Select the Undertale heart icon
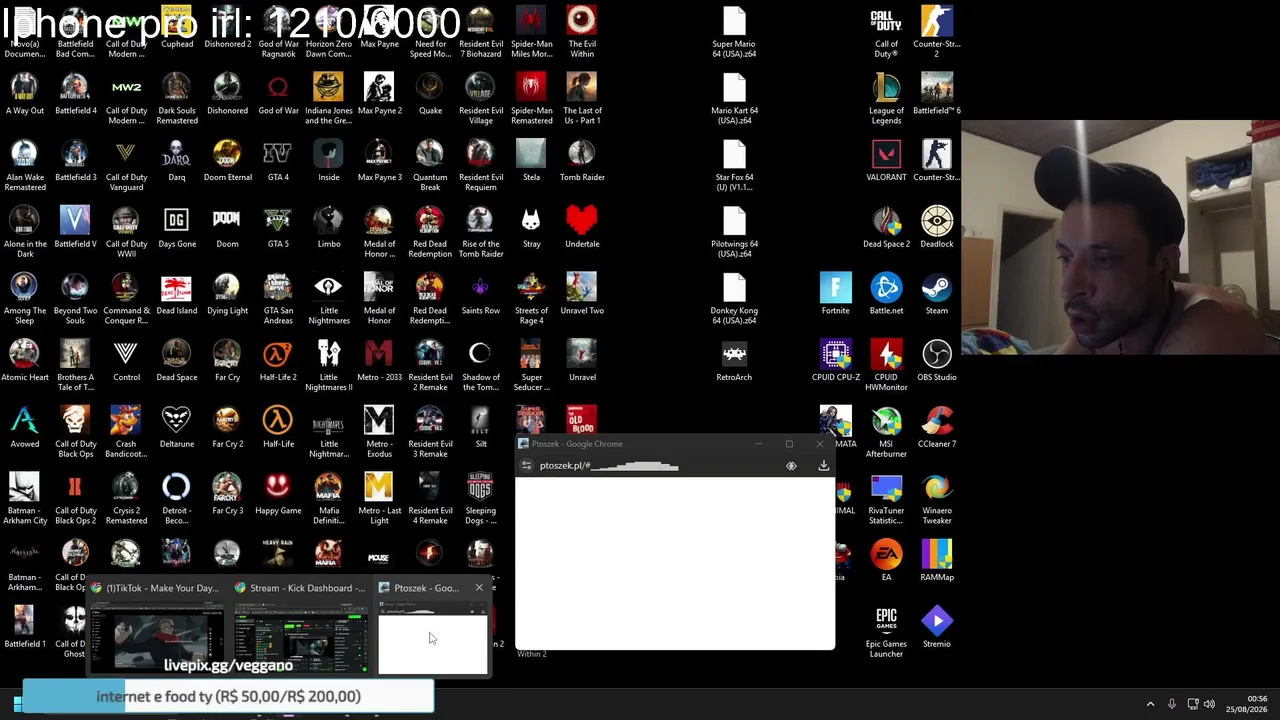Screen dimensions: 1280x720 582,227
